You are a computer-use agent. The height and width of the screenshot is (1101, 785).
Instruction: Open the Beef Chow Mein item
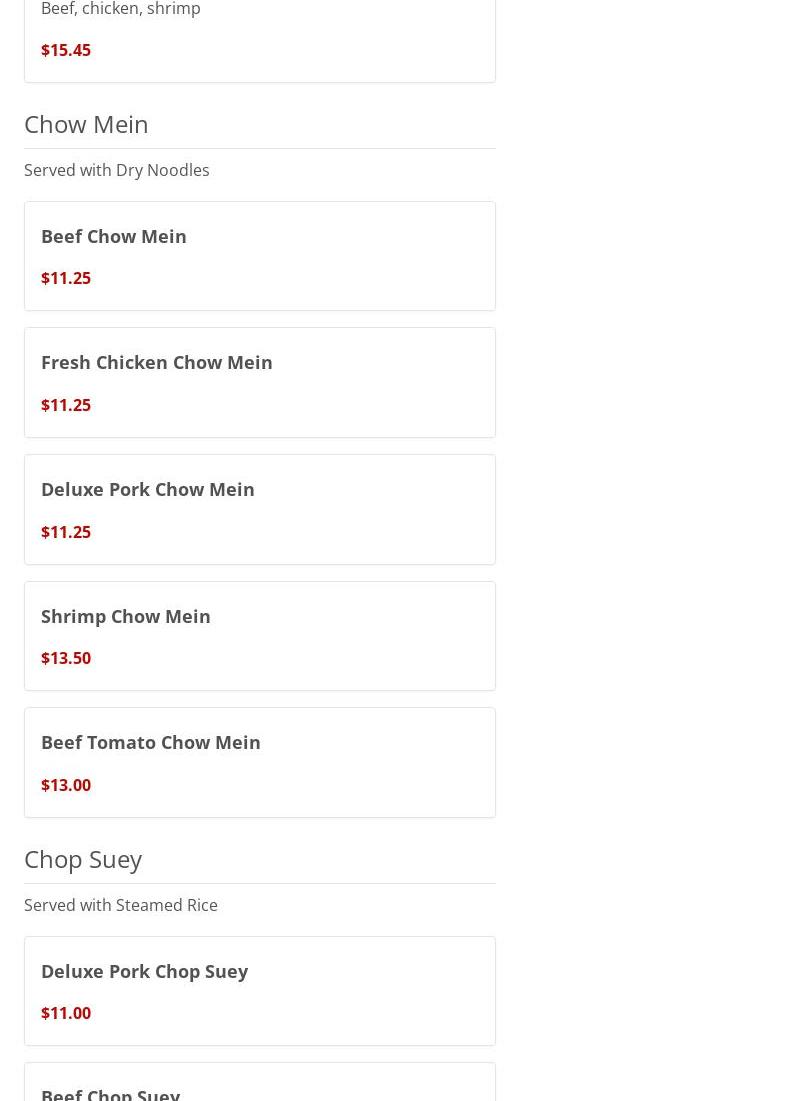[114, 236]
